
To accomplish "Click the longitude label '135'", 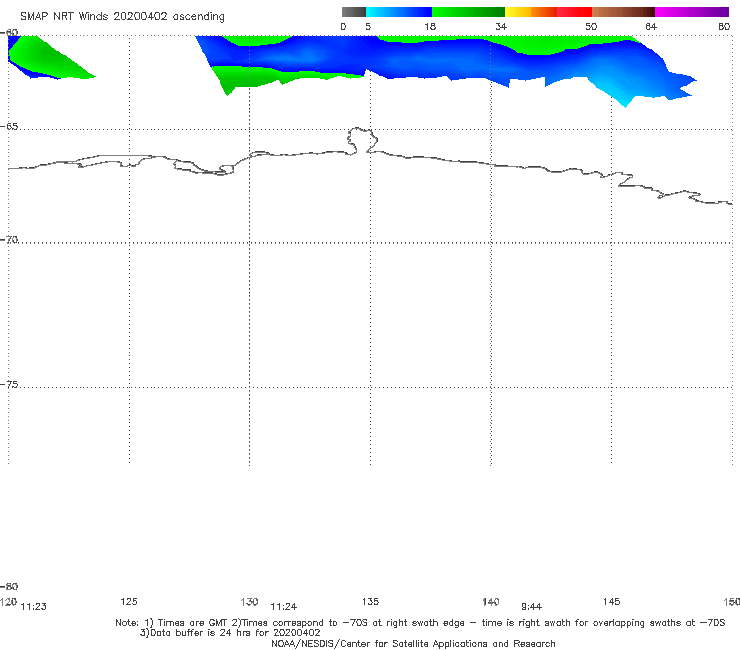I will click(x=370, y=601).
